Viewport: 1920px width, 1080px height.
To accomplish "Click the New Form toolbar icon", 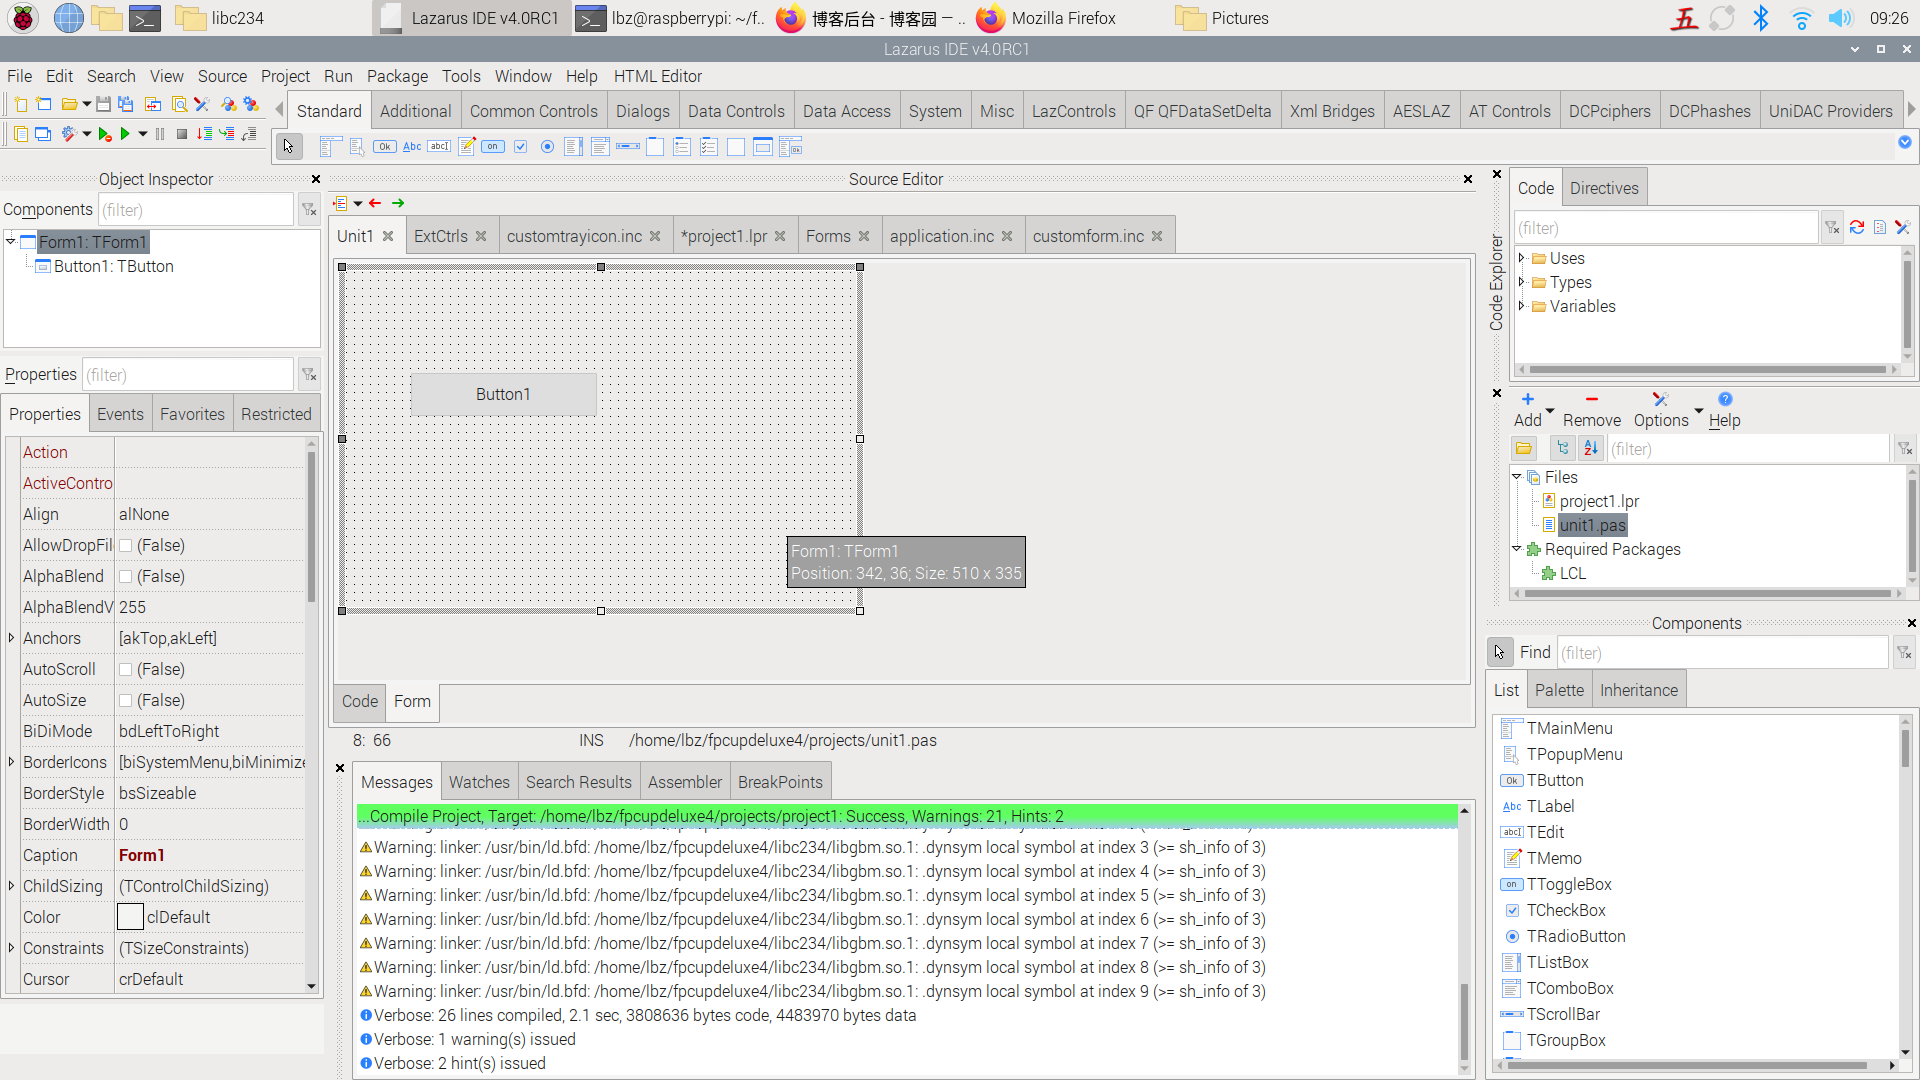I will click(44, 104).
